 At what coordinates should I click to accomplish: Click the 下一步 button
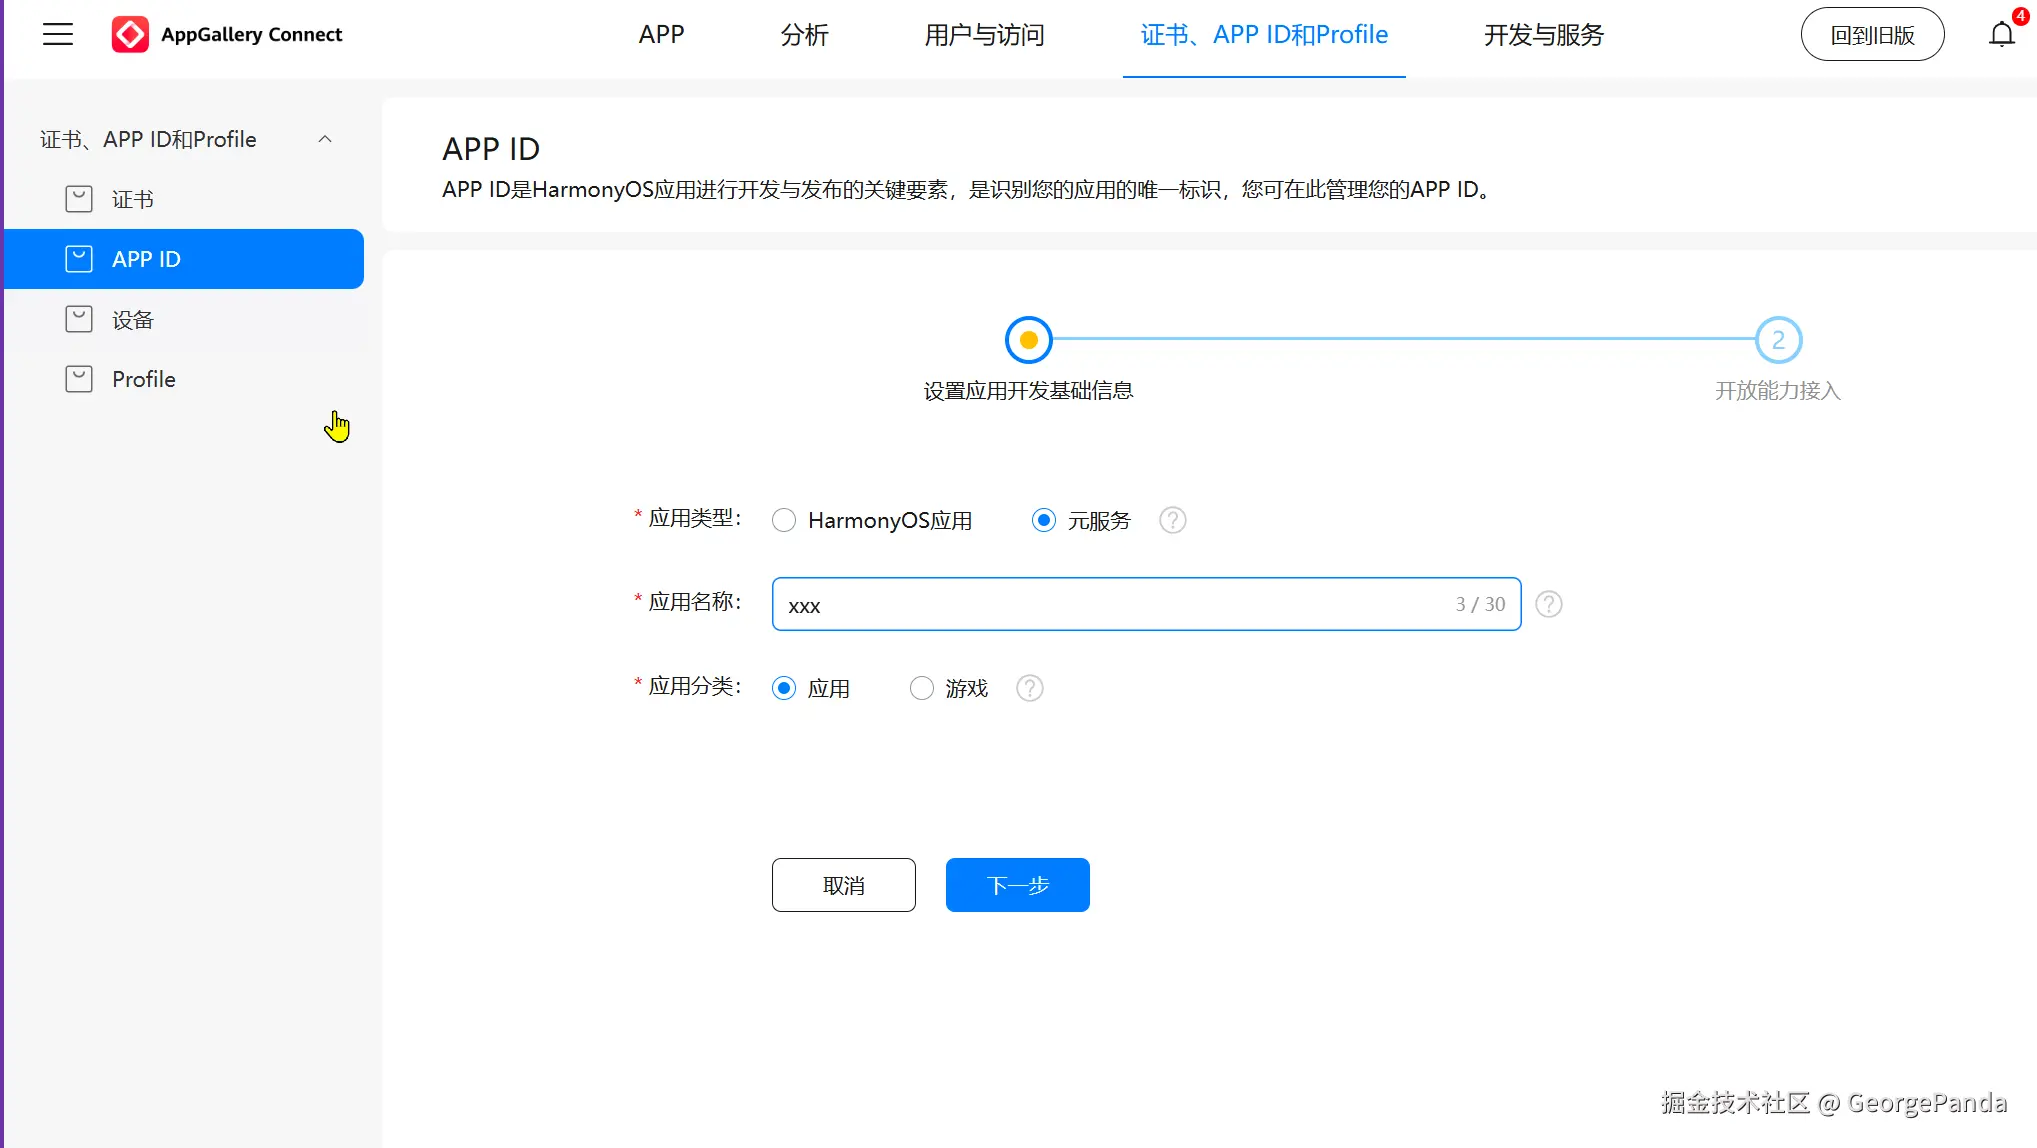[x=1017, y=884]
